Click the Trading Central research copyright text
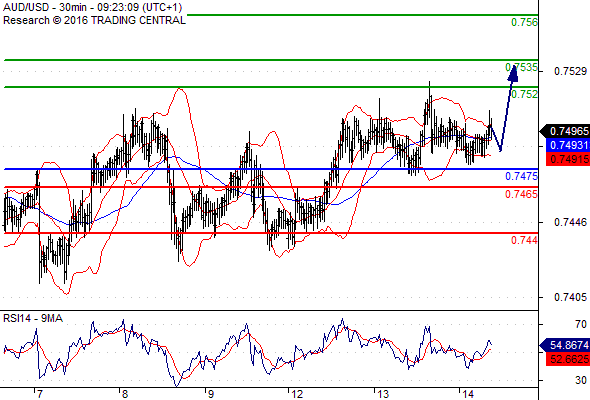Image resolution: width=590 pixels, height=400 pixels. (94, 20)
